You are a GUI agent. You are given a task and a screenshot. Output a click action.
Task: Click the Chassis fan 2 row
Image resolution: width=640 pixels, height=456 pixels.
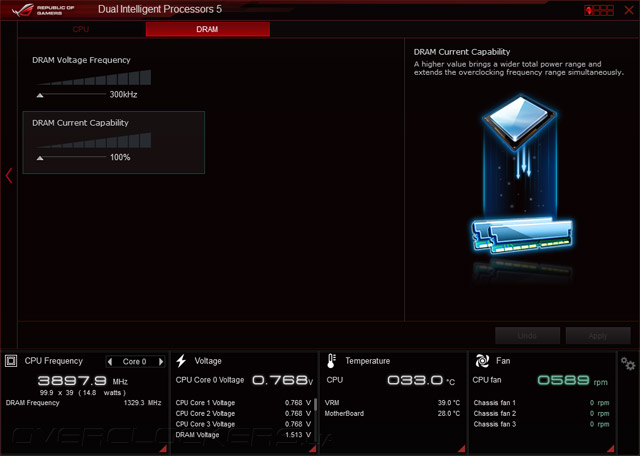pyautogui.click(x=541, y=414)
